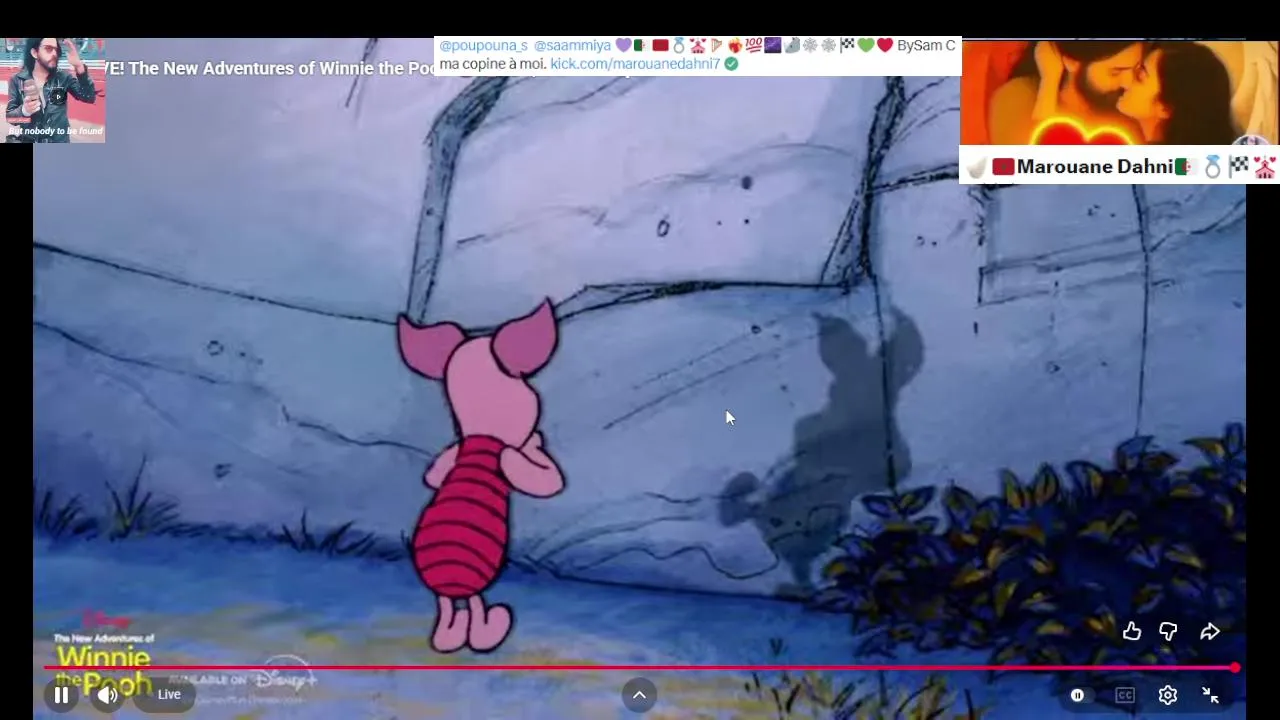This screenshot has width=1280, height=720.
Task: Mute the video volume
Action: pos(107,695)
